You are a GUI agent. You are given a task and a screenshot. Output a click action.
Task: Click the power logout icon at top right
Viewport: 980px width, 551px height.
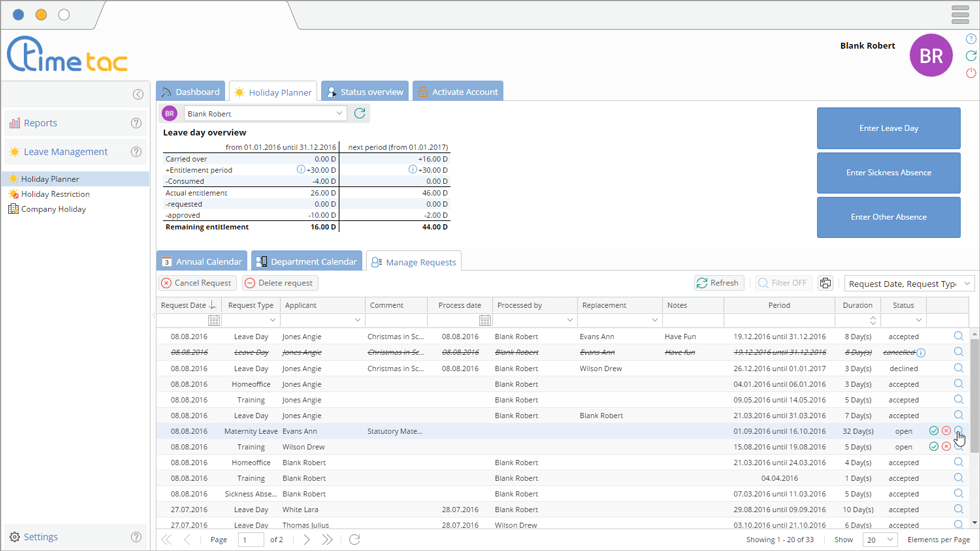(970, 73)
